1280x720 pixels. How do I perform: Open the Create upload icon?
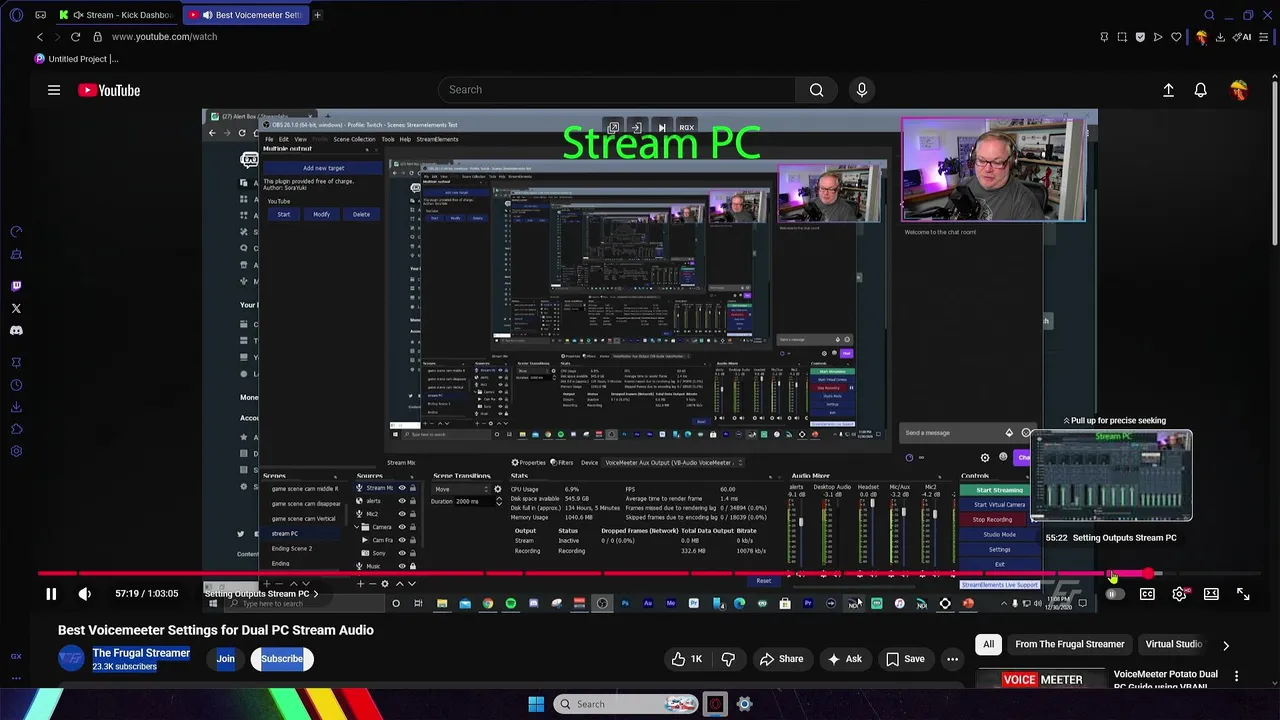click(x=1168, y=90)
